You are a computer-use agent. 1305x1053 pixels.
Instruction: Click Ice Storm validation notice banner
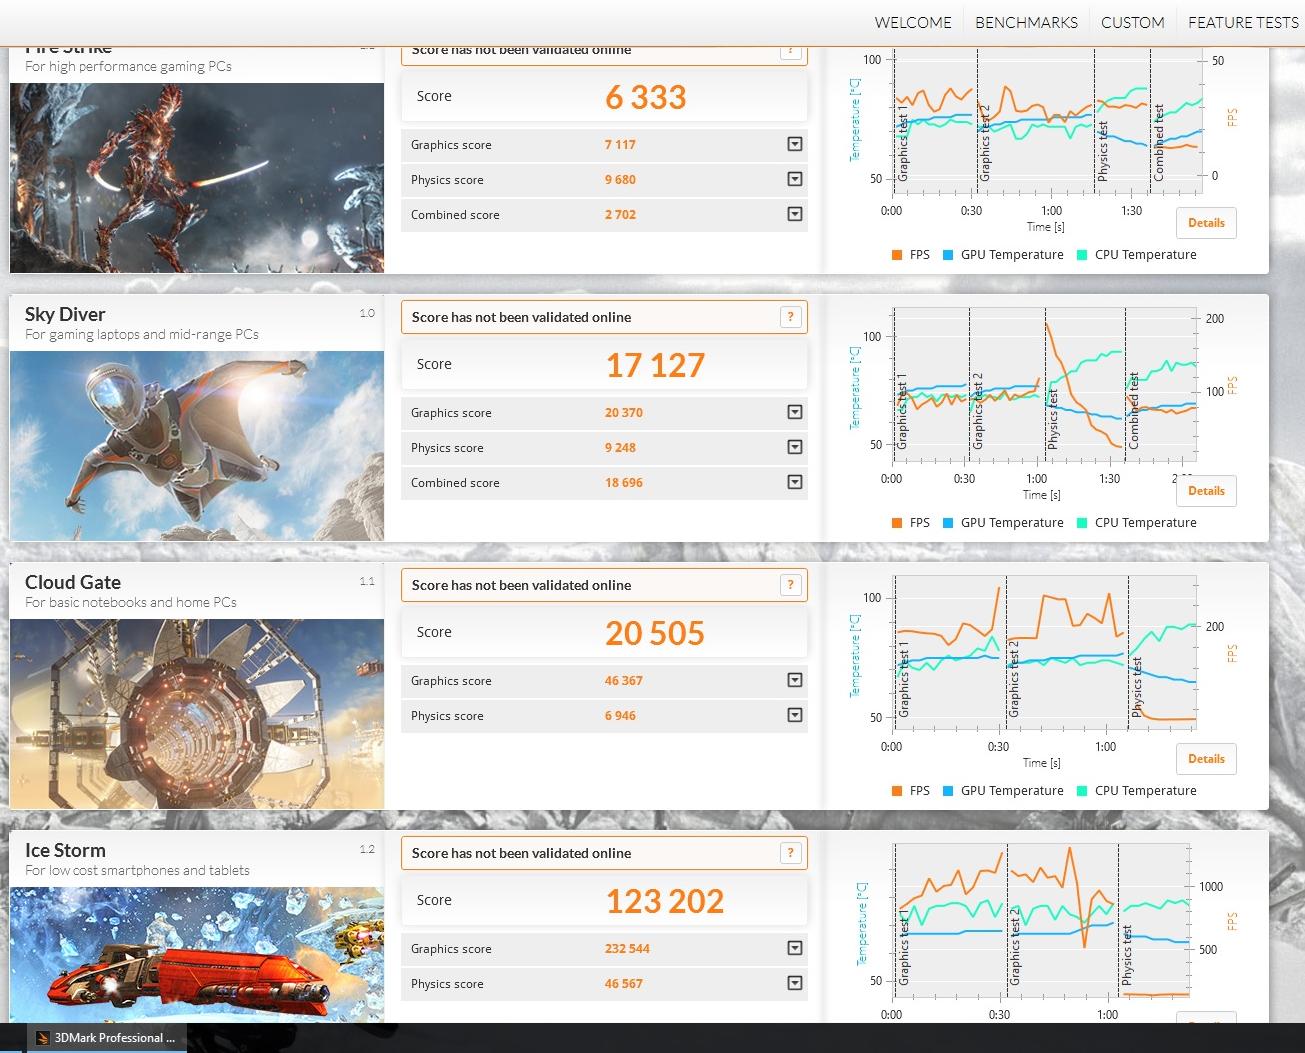[604, 853]
